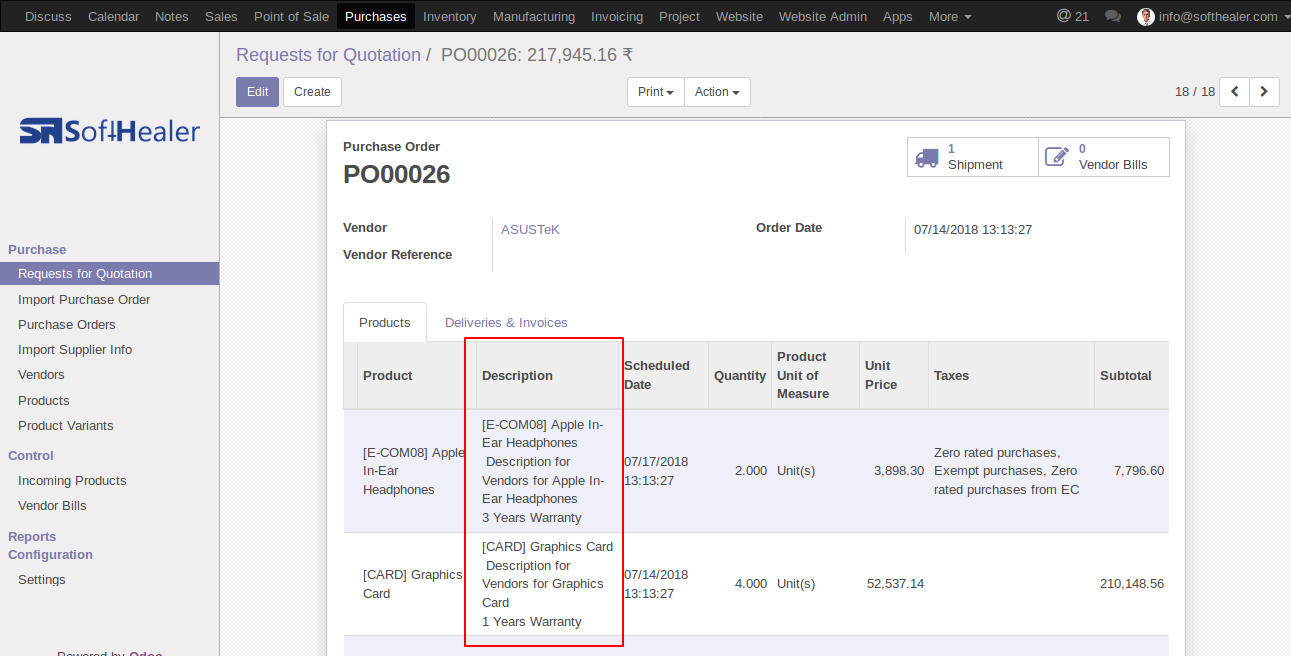Open the ASUSTeK vendor link
1291x656 pixels.
pyautogui.click(x=530, y=229)
